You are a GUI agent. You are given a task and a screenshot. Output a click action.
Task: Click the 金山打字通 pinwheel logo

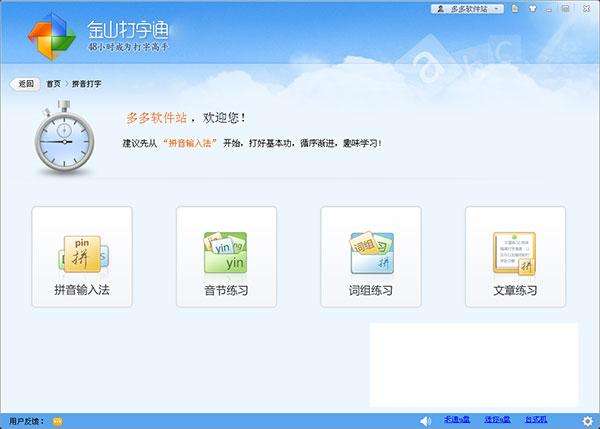pyautogui.click(x=52, y=37)
